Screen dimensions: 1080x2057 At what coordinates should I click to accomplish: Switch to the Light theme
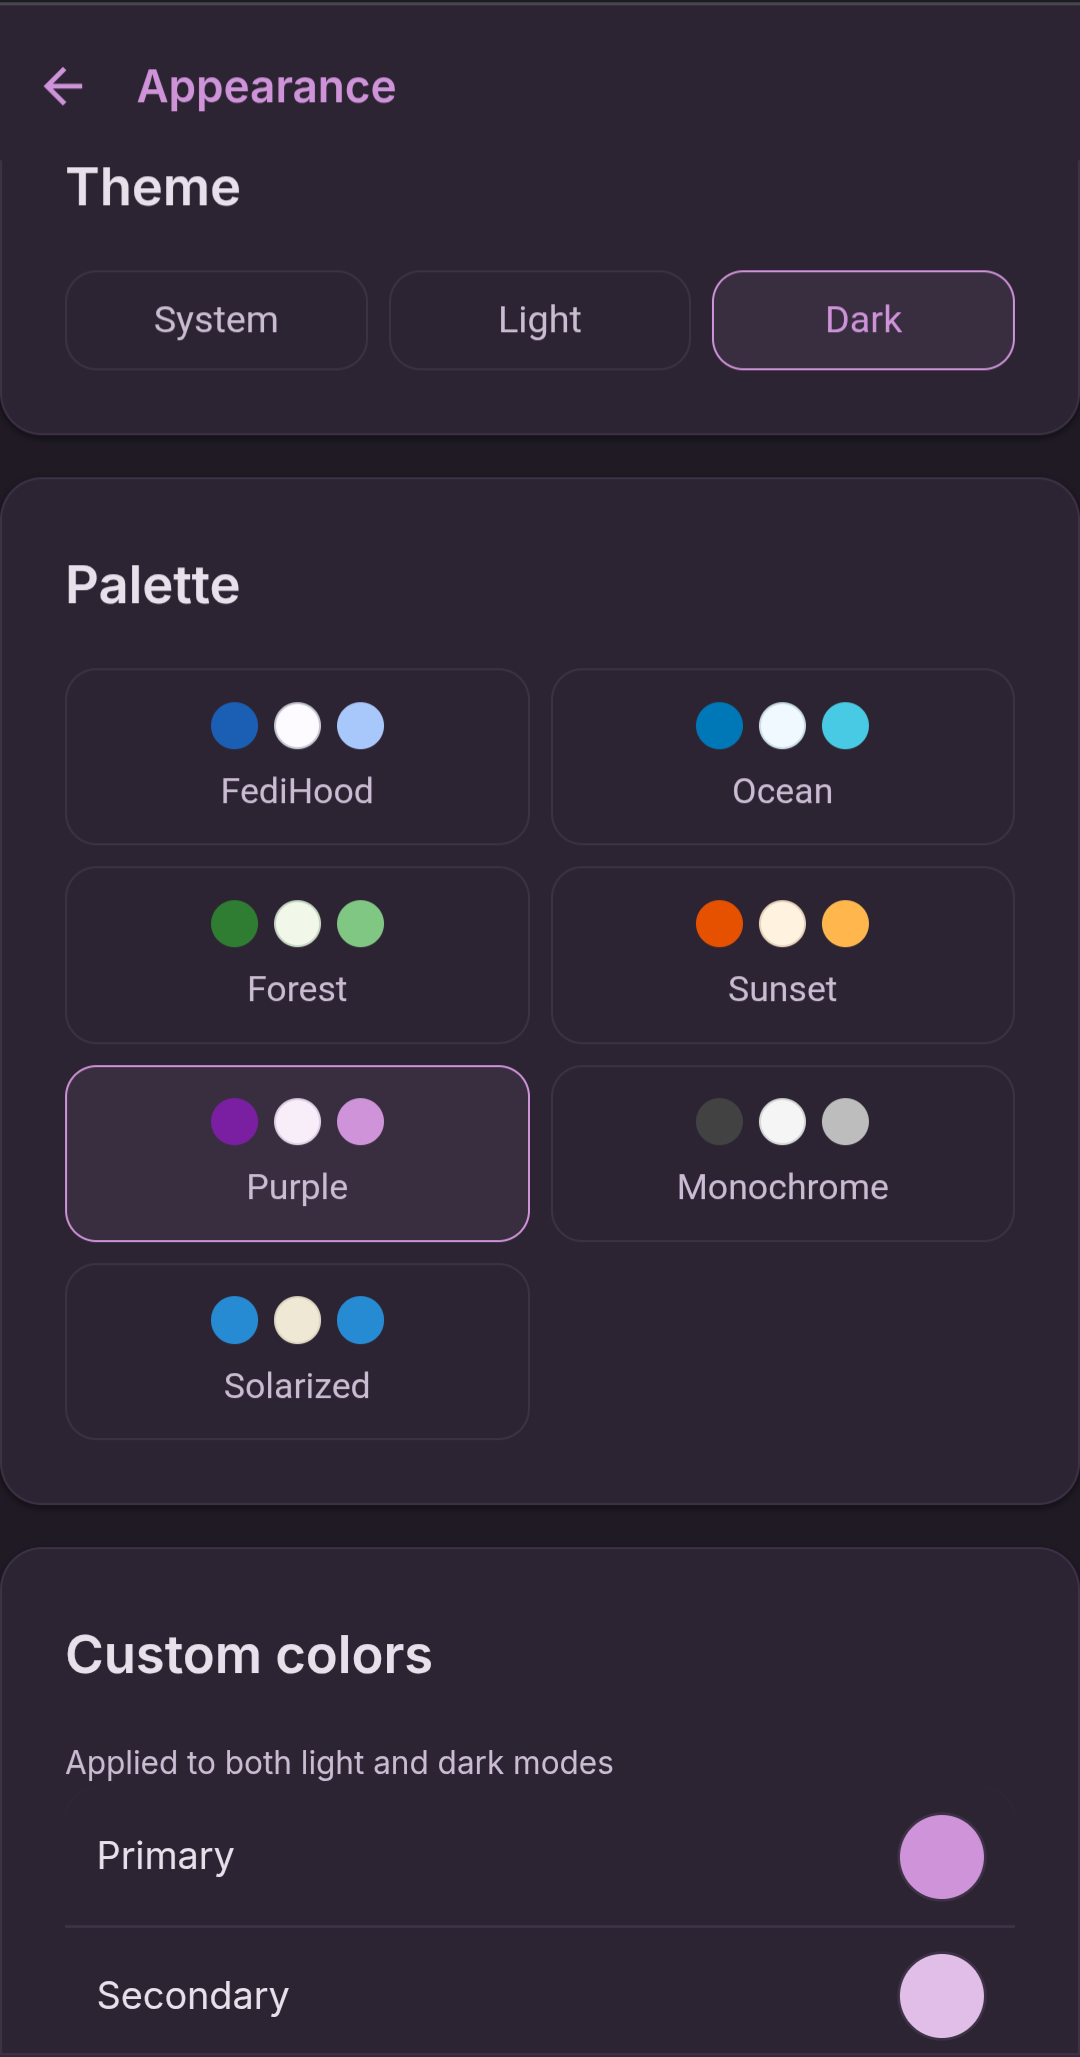[540, 320]
